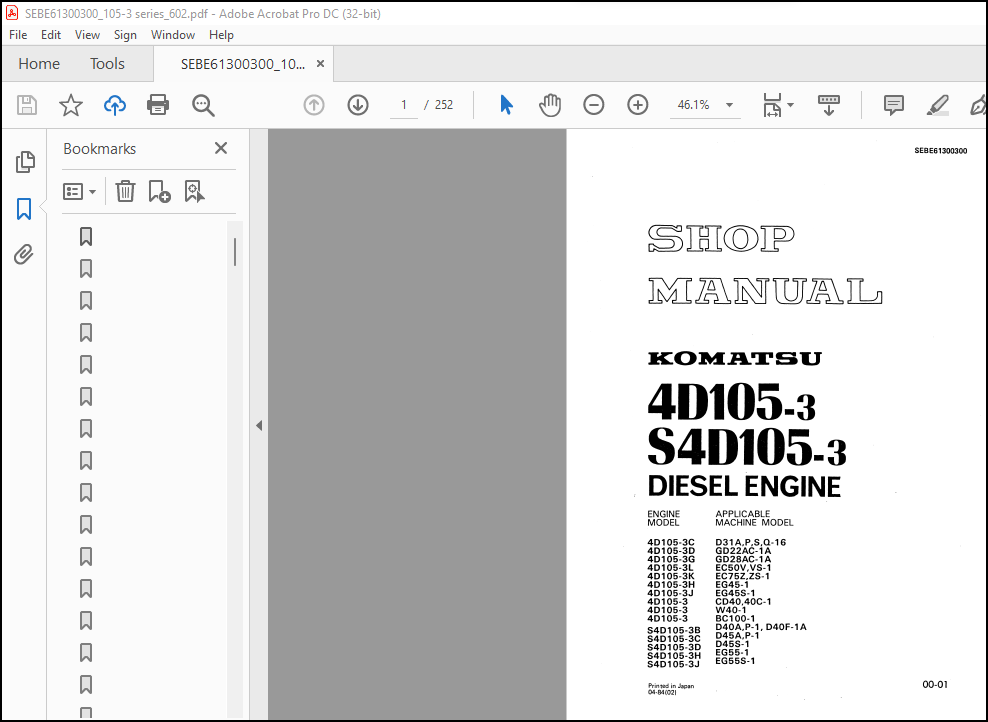Viewport: 988px width, 722px height.
Task: Switch to the Tools tab
Action: (x=107, y=64)
